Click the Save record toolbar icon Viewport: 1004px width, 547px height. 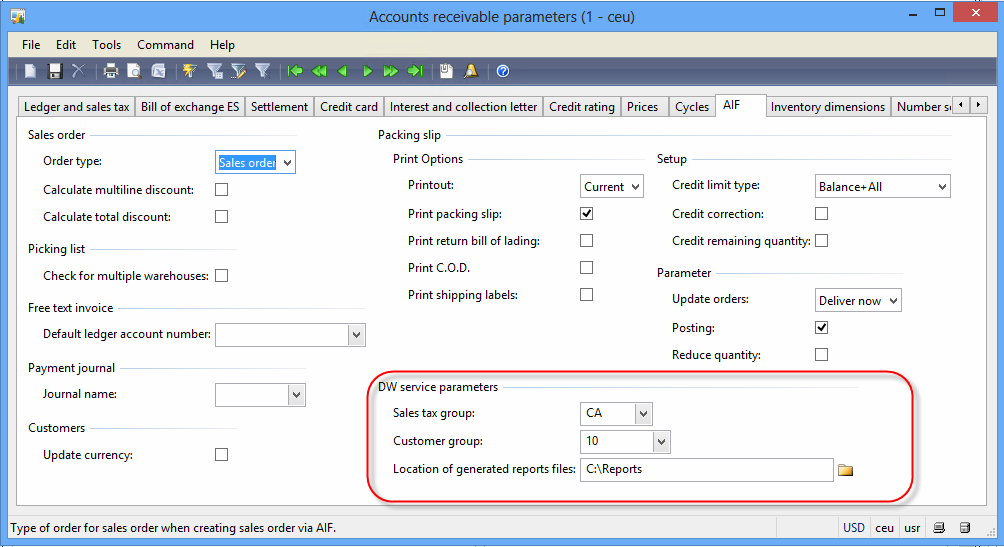click(x=55, y=71)
